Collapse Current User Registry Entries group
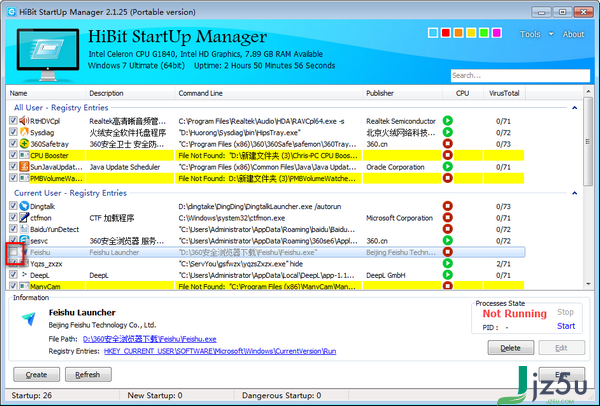Screen dimensions: 600x406 pos(574,193)
